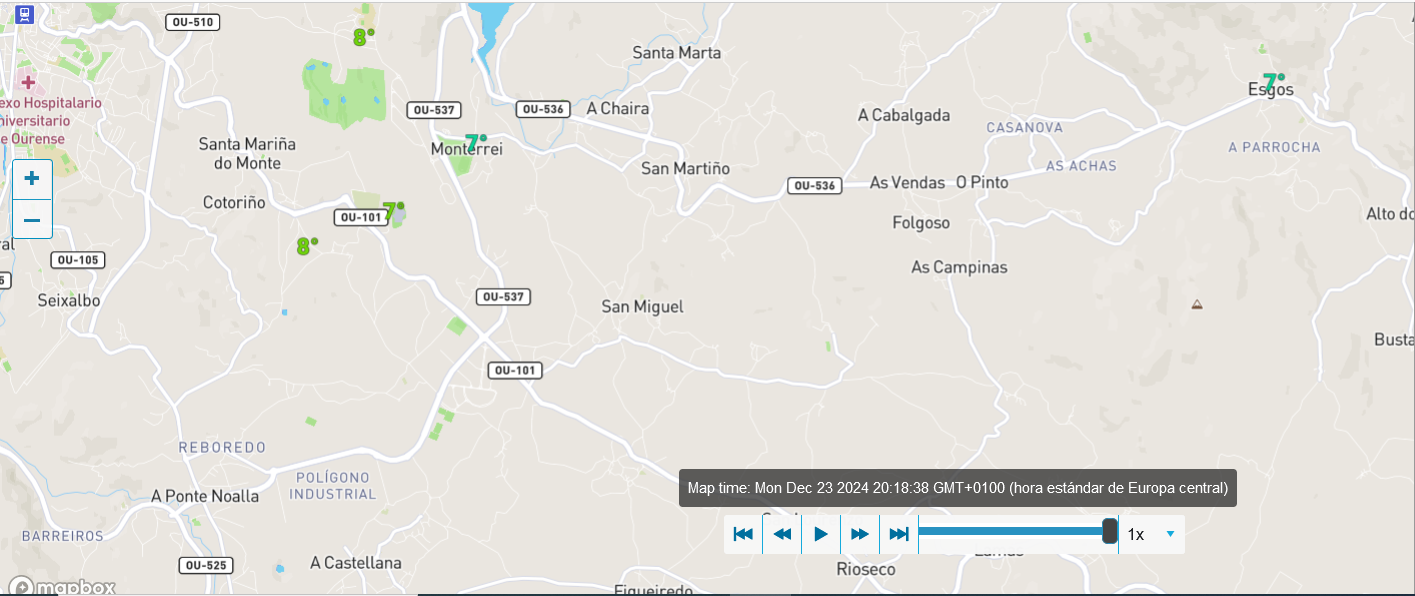
Task: Select the 7° marker at Esgos
Action: (1273, 81)
